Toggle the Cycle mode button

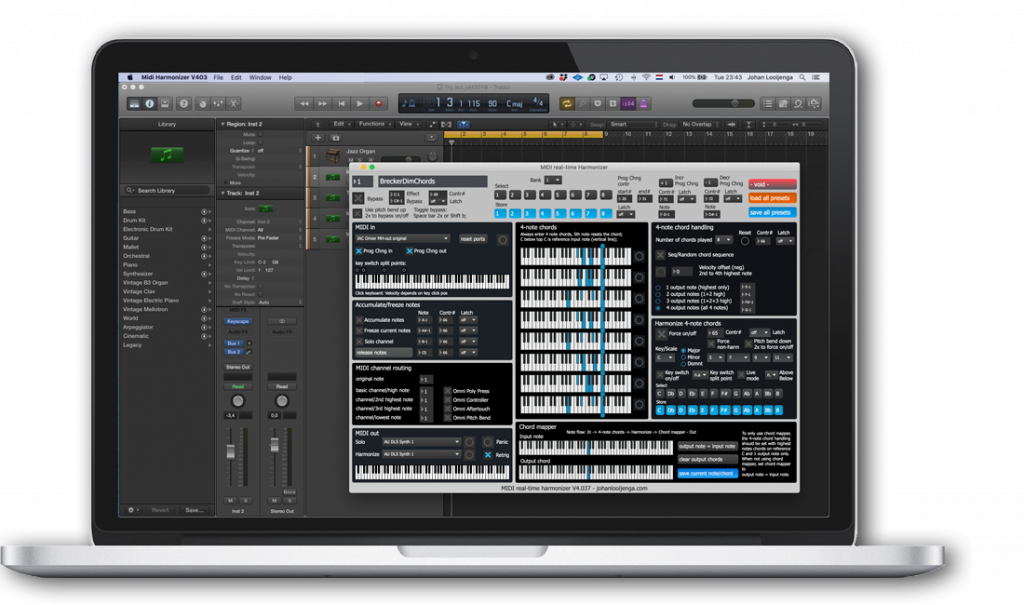(x=567, y=103)
